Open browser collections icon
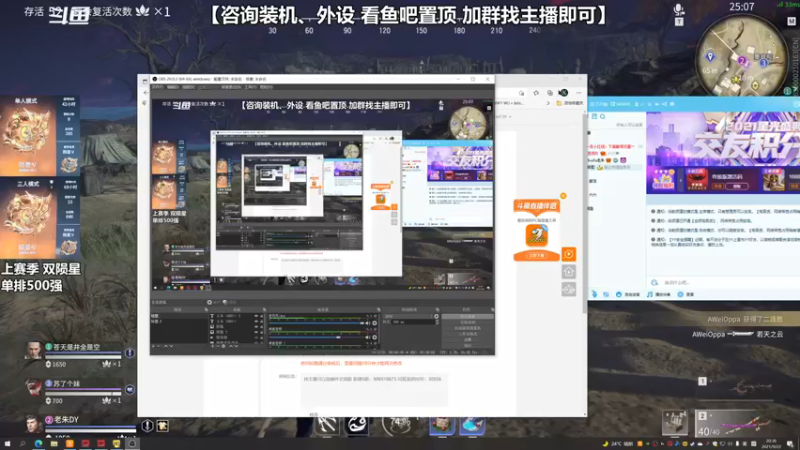The image size is (800, 450). point(549,93)
